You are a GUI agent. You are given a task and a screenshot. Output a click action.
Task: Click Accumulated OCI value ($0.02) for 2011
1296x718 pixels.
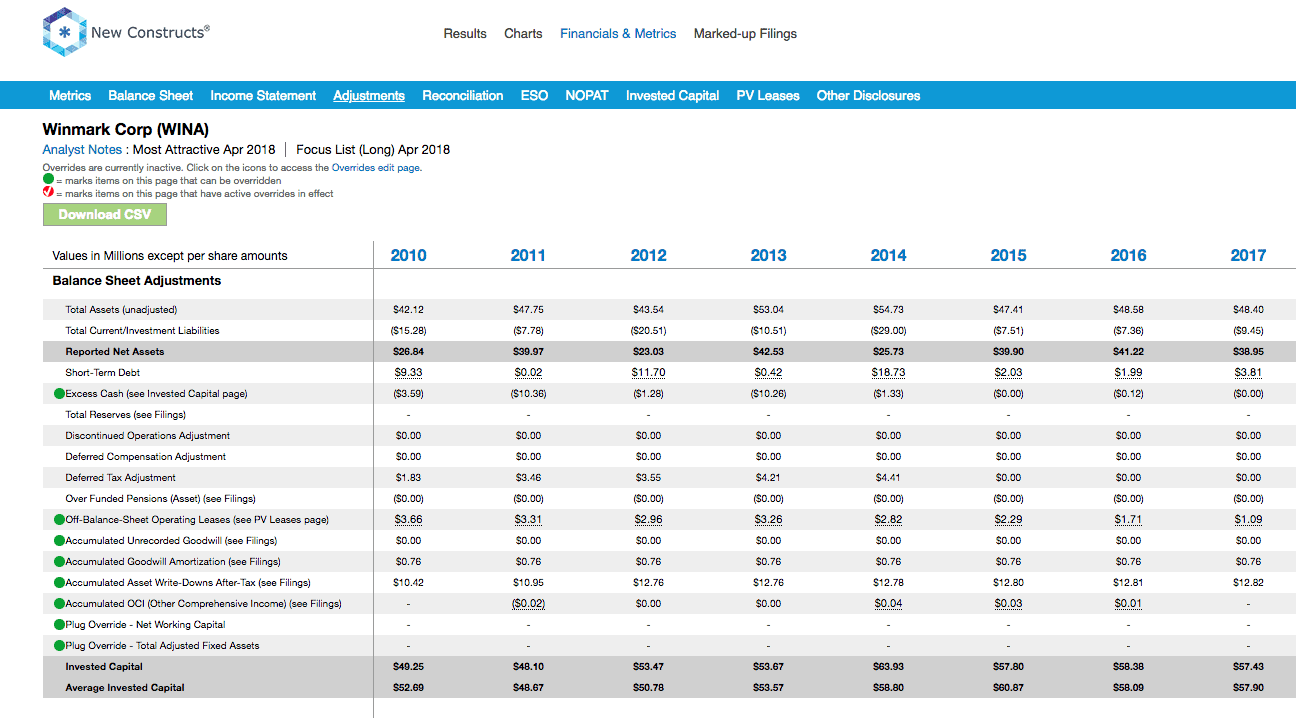click(x=528, y=604)
